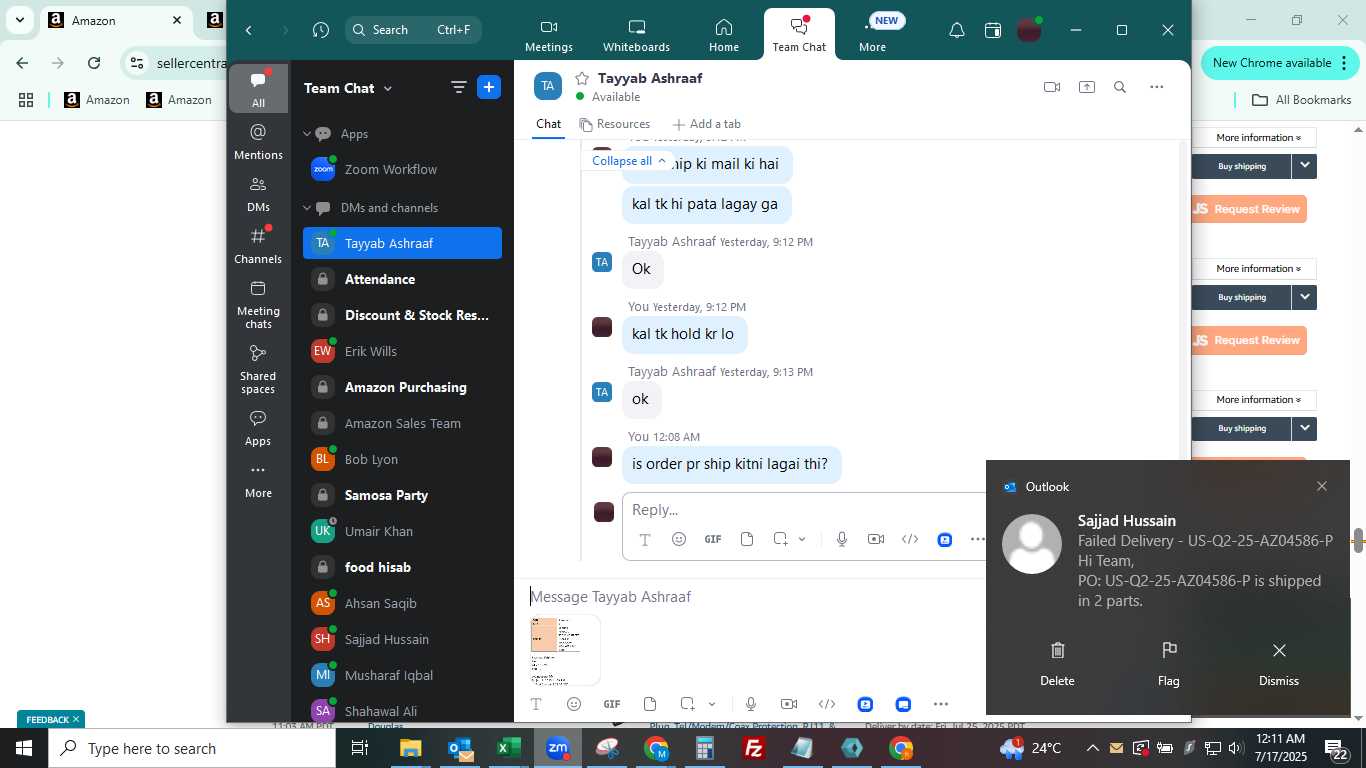Open chat with Ahsan Saqib
Viewport: 1366px width, 768px height.
coord(402,603)
